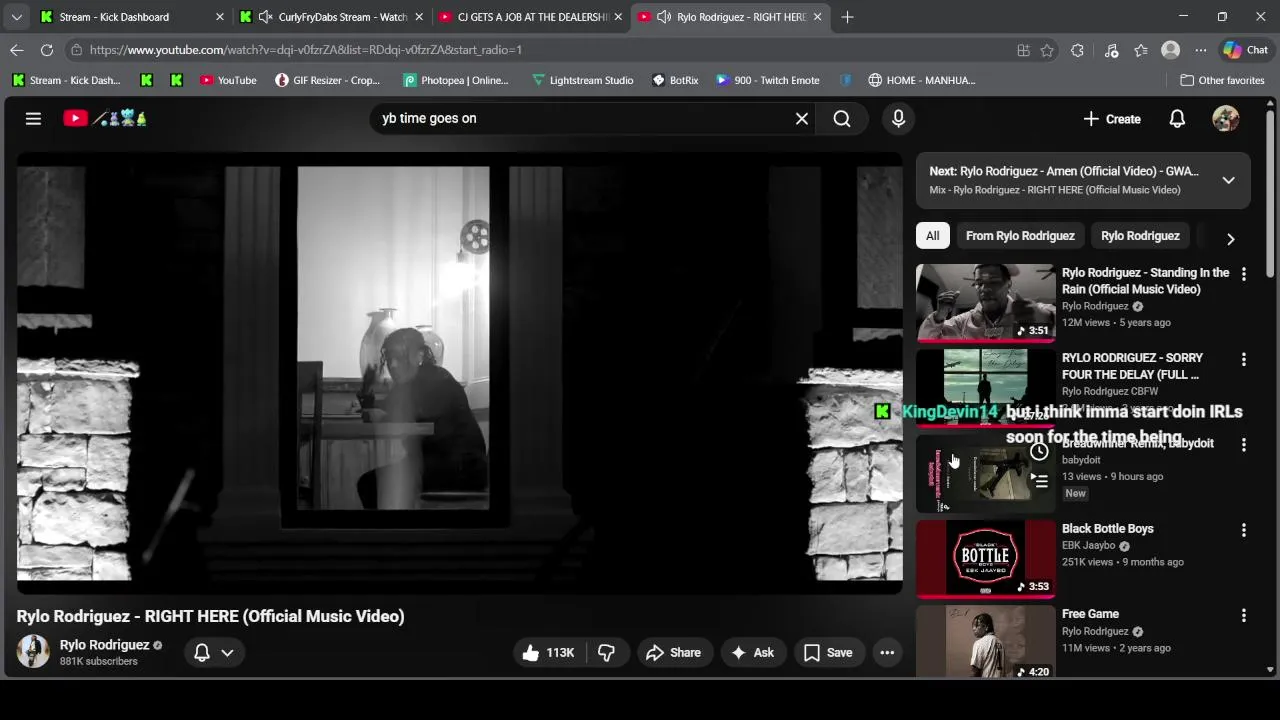The width and height of the screenshot is (1280, 720).
Task: Refresh the current page
Action: [47, 50]
